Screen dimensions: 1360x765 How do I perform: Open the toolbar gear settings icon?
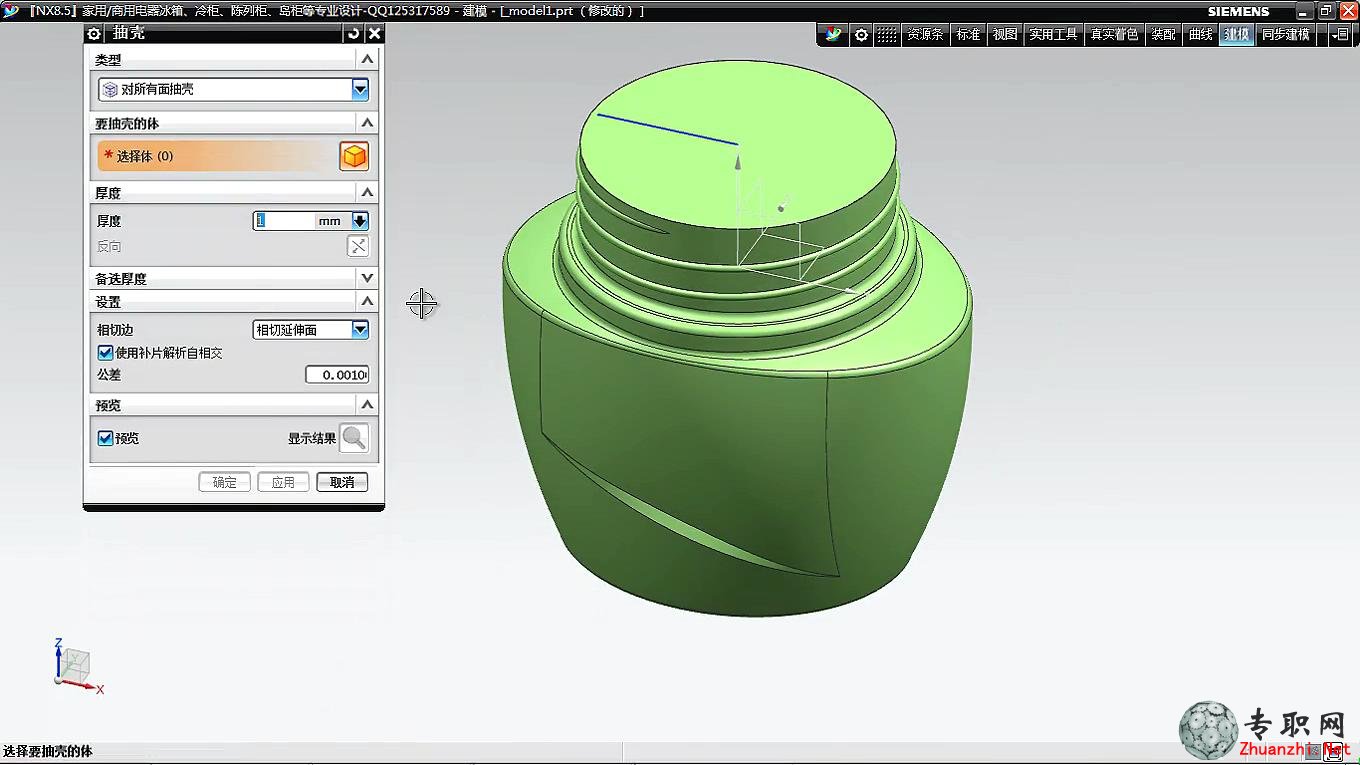pyautogui.click(x=861, y=34)
